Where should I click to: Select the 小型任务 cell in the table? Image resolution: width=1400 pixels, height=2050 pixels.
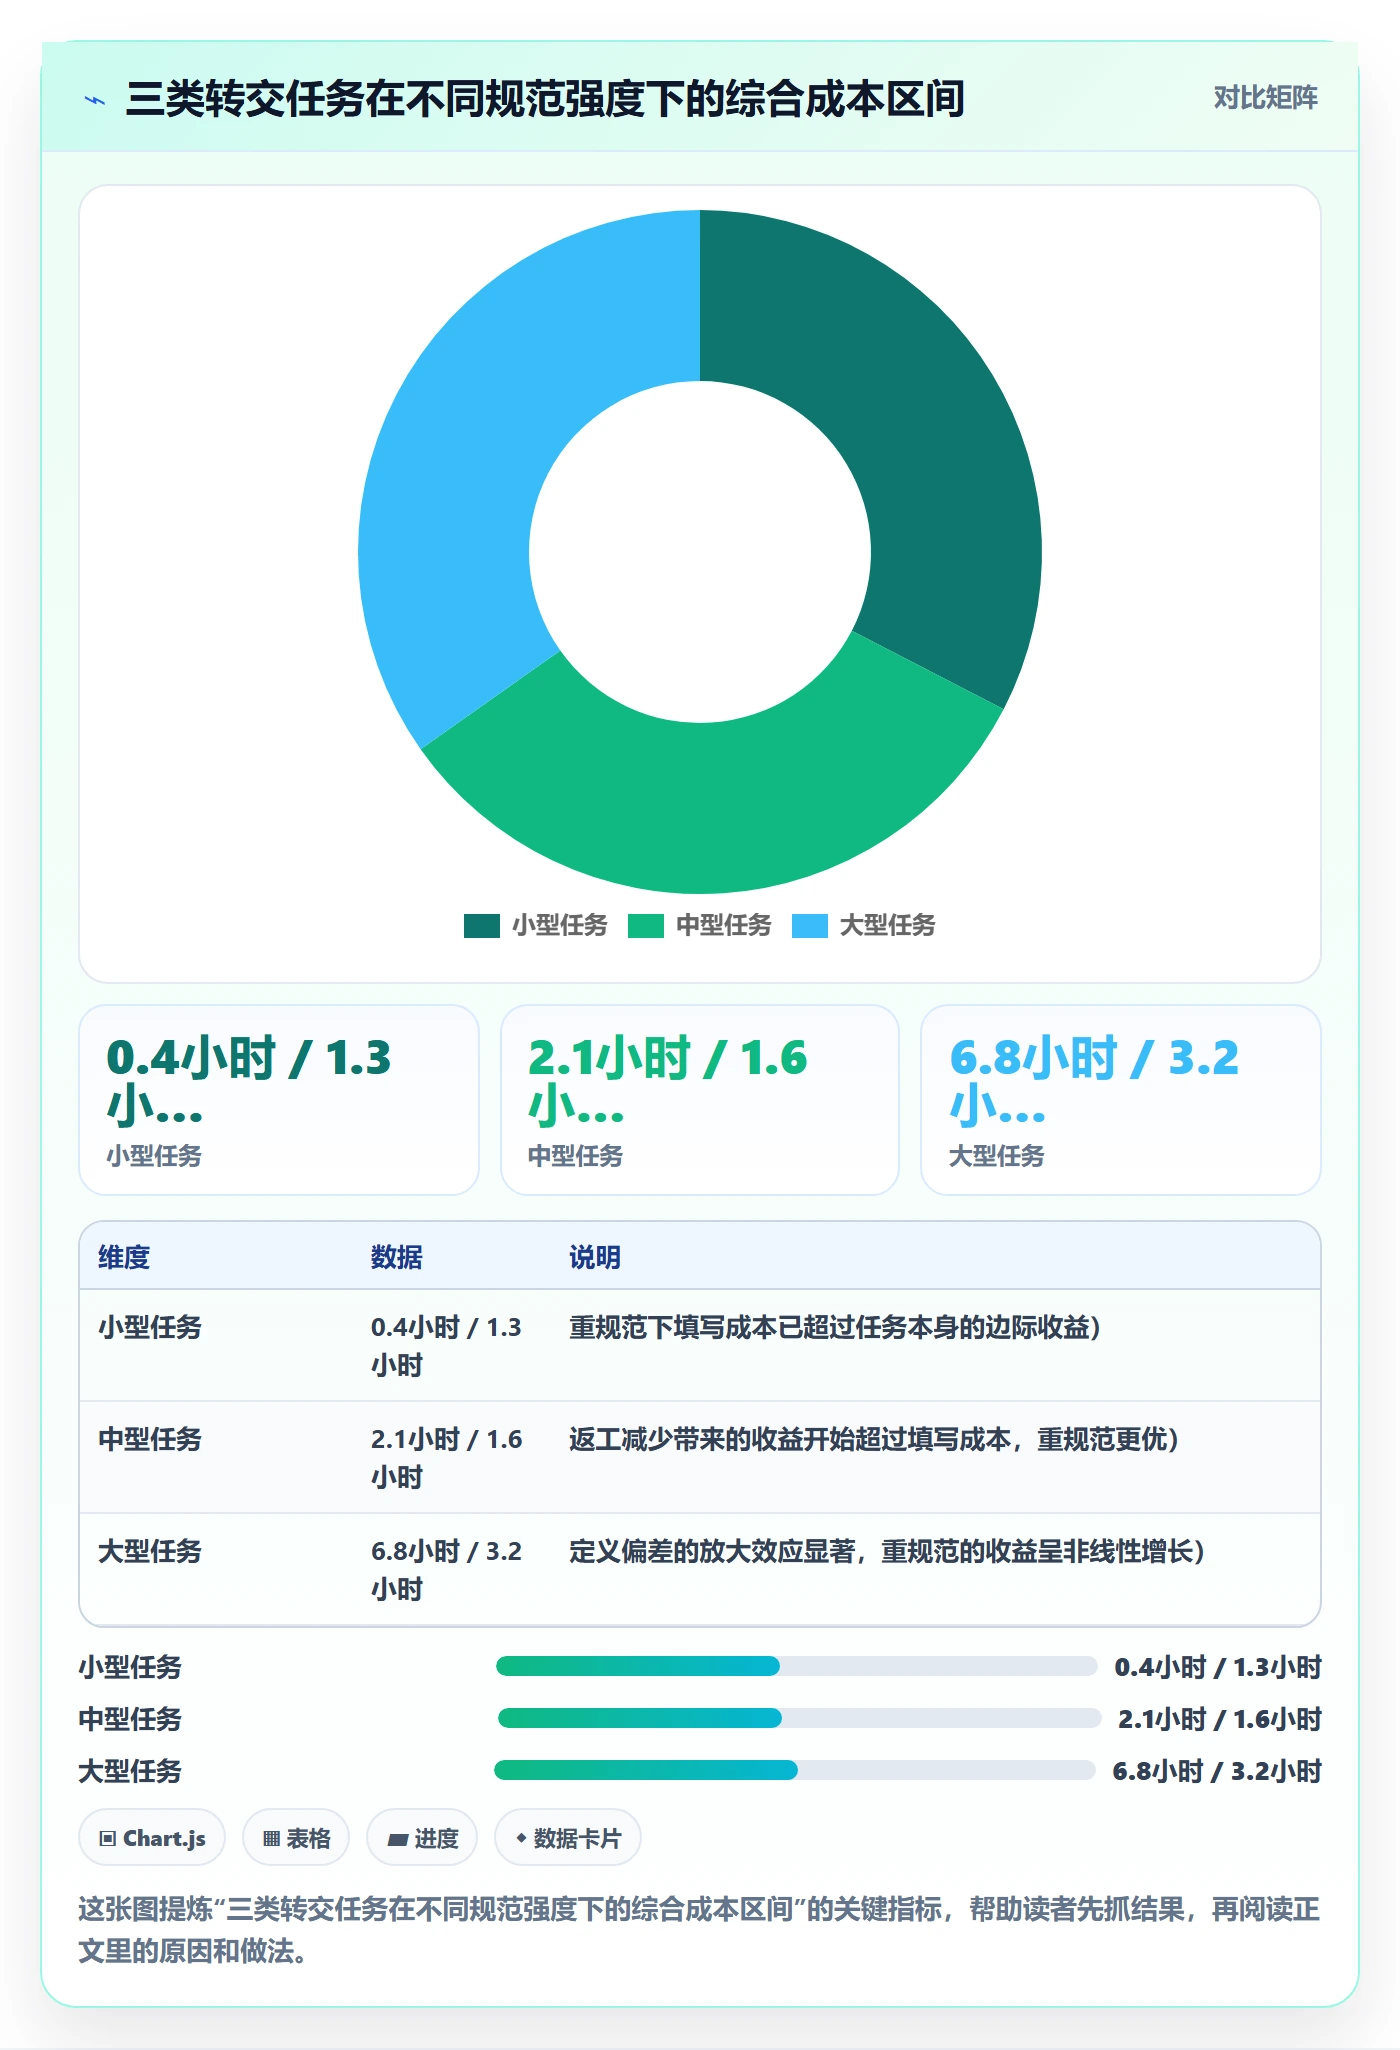click(150, 1327)
